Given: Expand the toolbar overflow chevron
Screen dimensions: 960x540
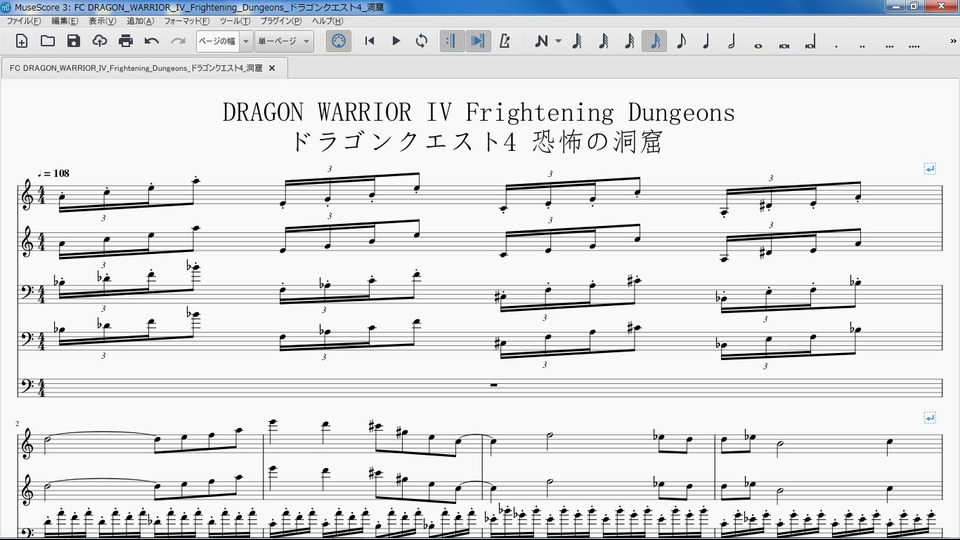Looking at the screenshot, I should 953,41.
